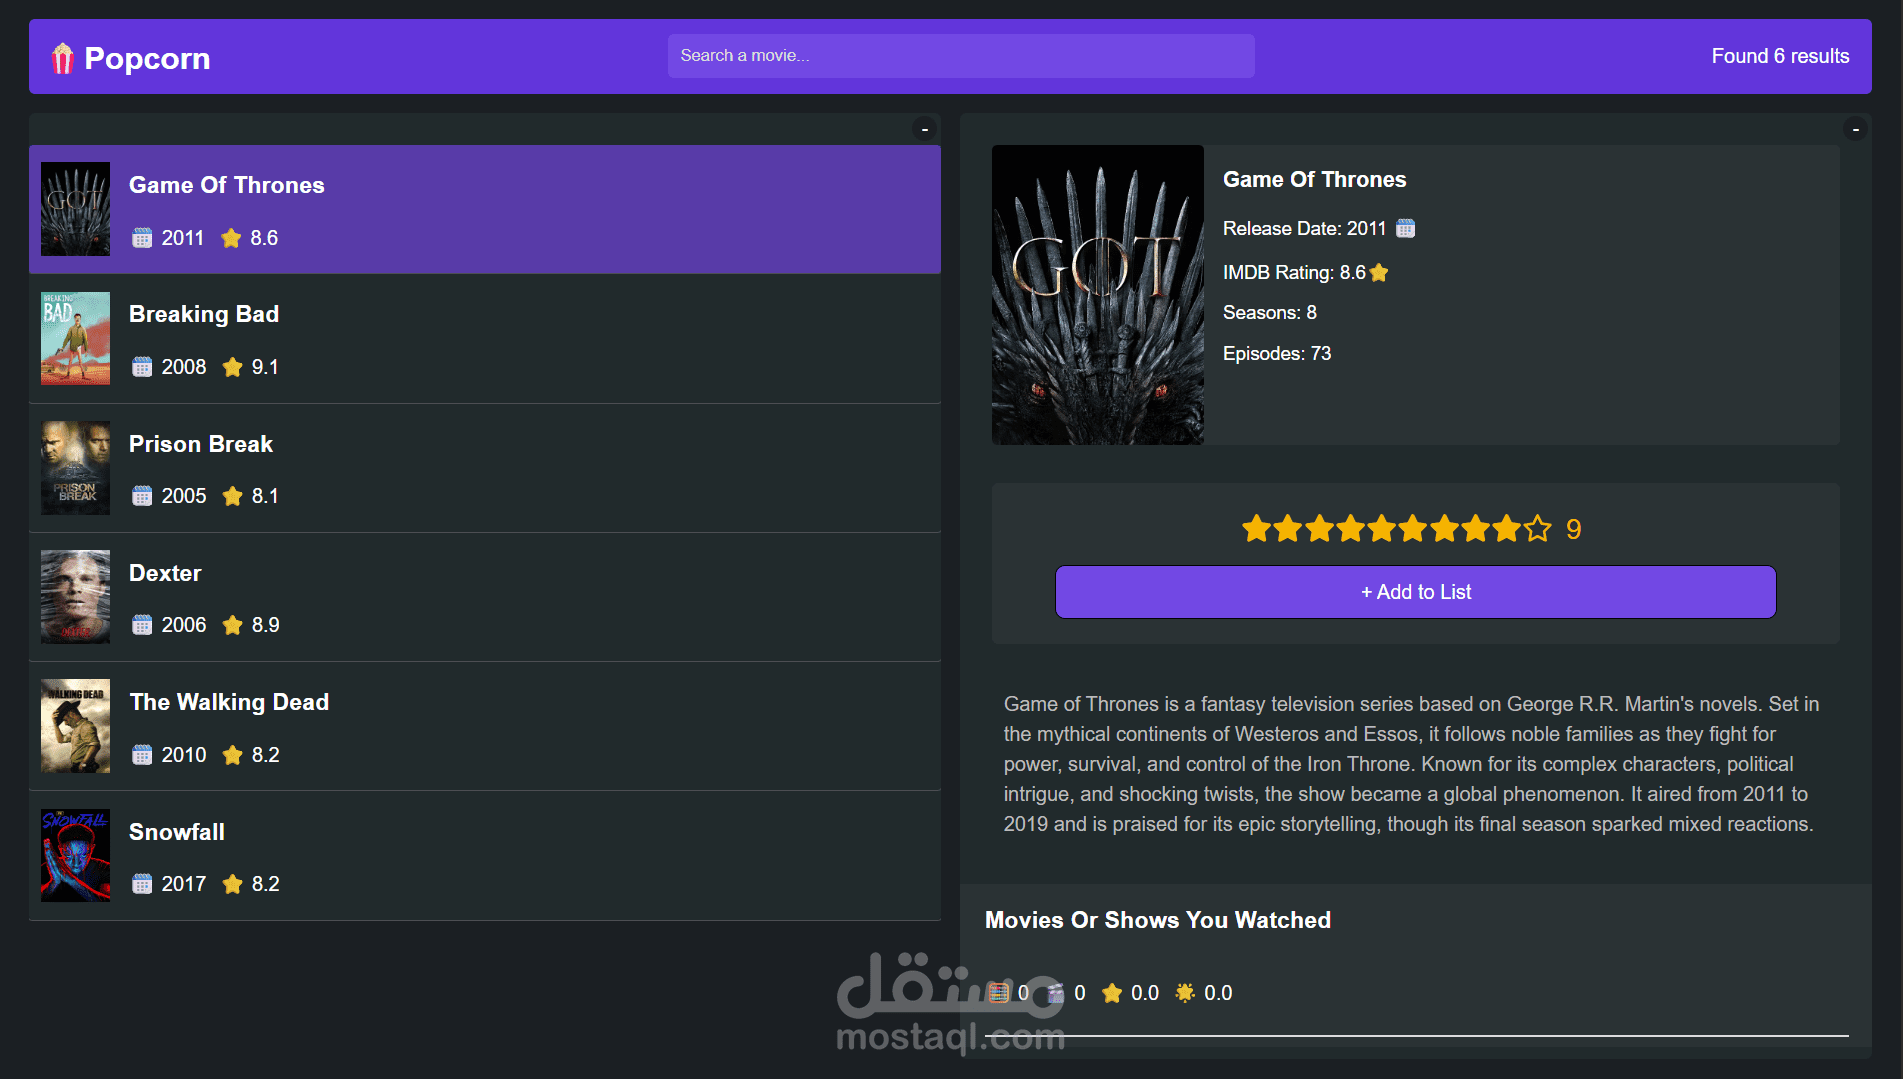This screenshot has width=1903, height=1079.
Task: Click the calendar icon beside 2010
Action: 142,755
